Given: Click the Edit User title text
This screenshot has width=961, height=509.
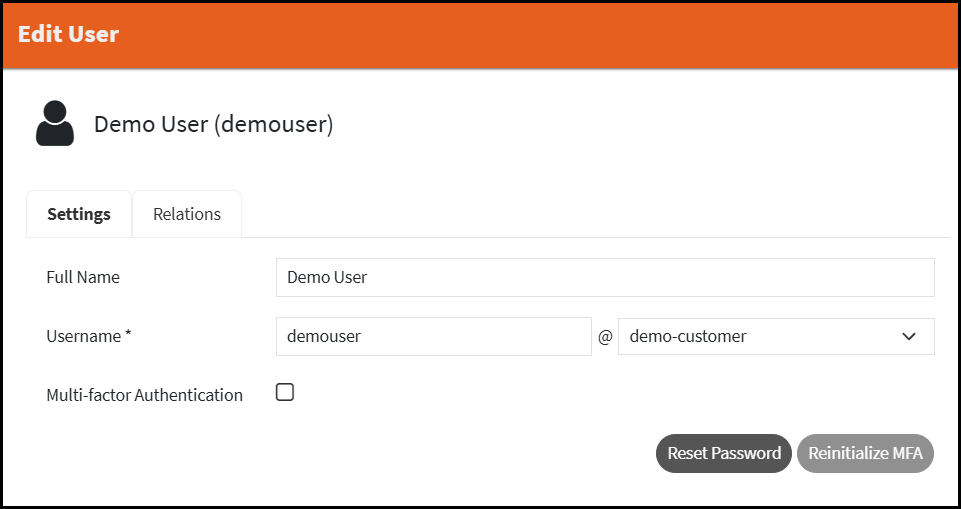Looking at the screenshot, I should pyautogui.click(x=68, y=34).
